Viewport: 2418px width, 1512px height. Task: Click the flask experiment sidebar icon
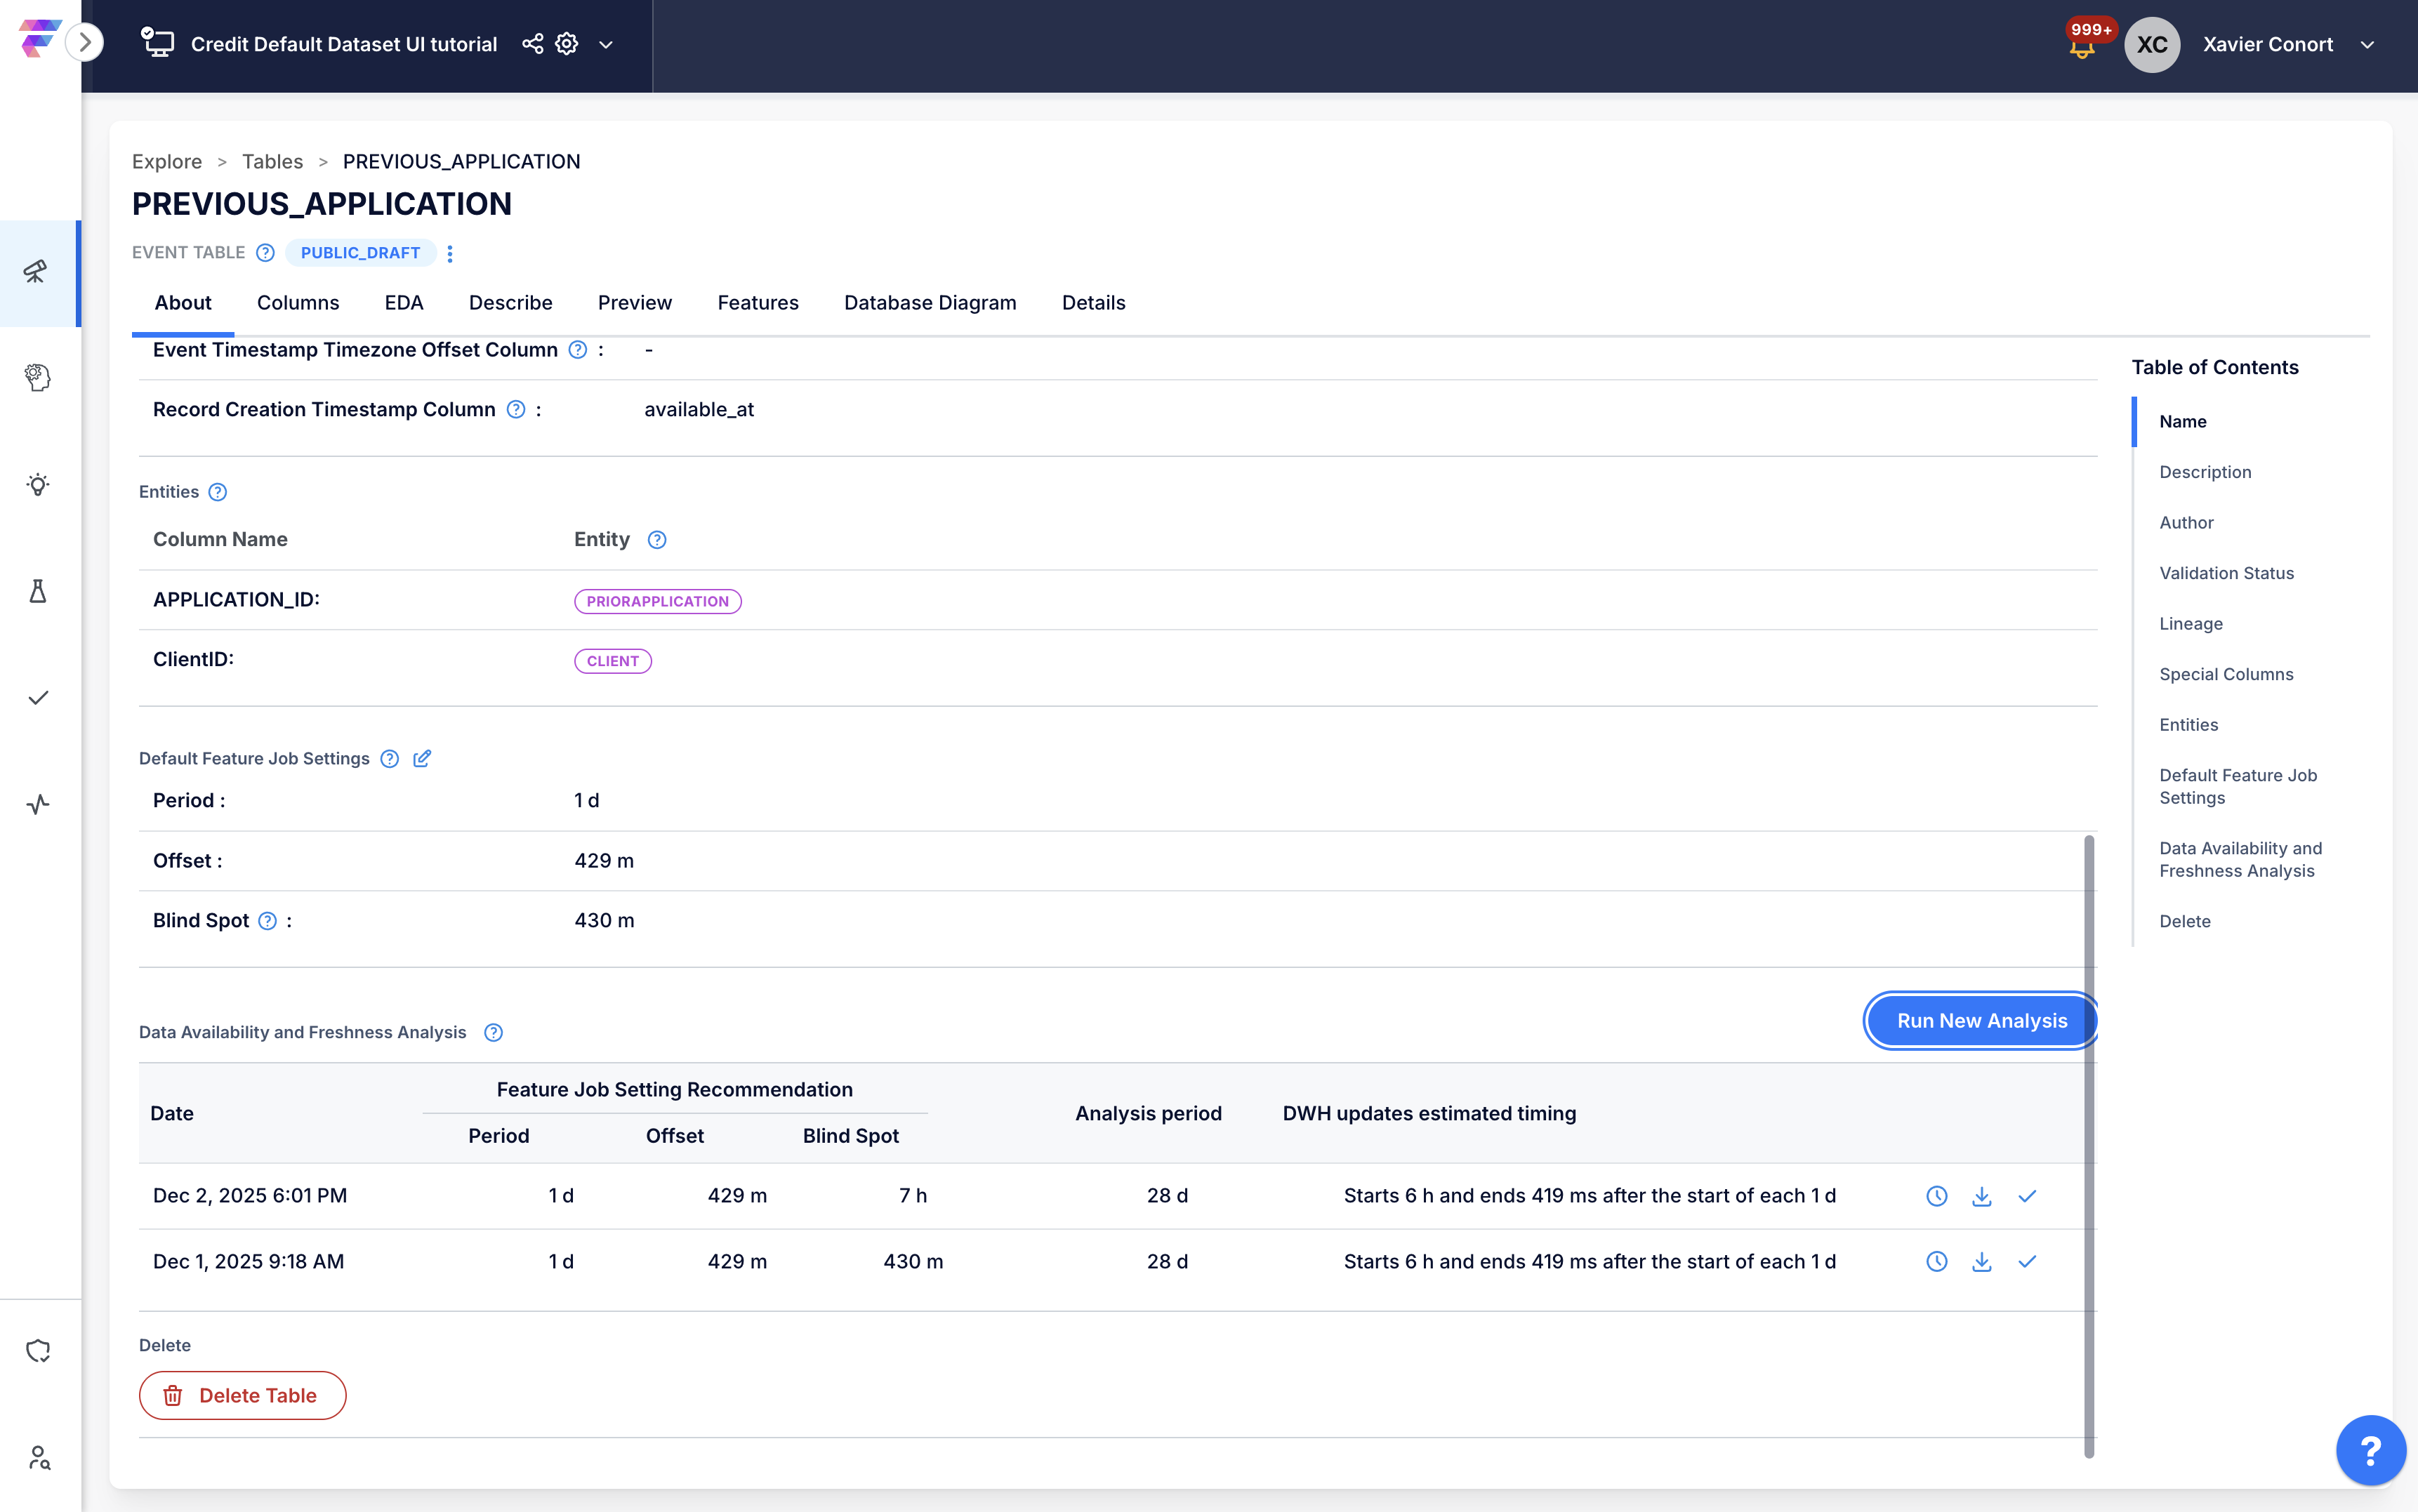pos(37,591)
